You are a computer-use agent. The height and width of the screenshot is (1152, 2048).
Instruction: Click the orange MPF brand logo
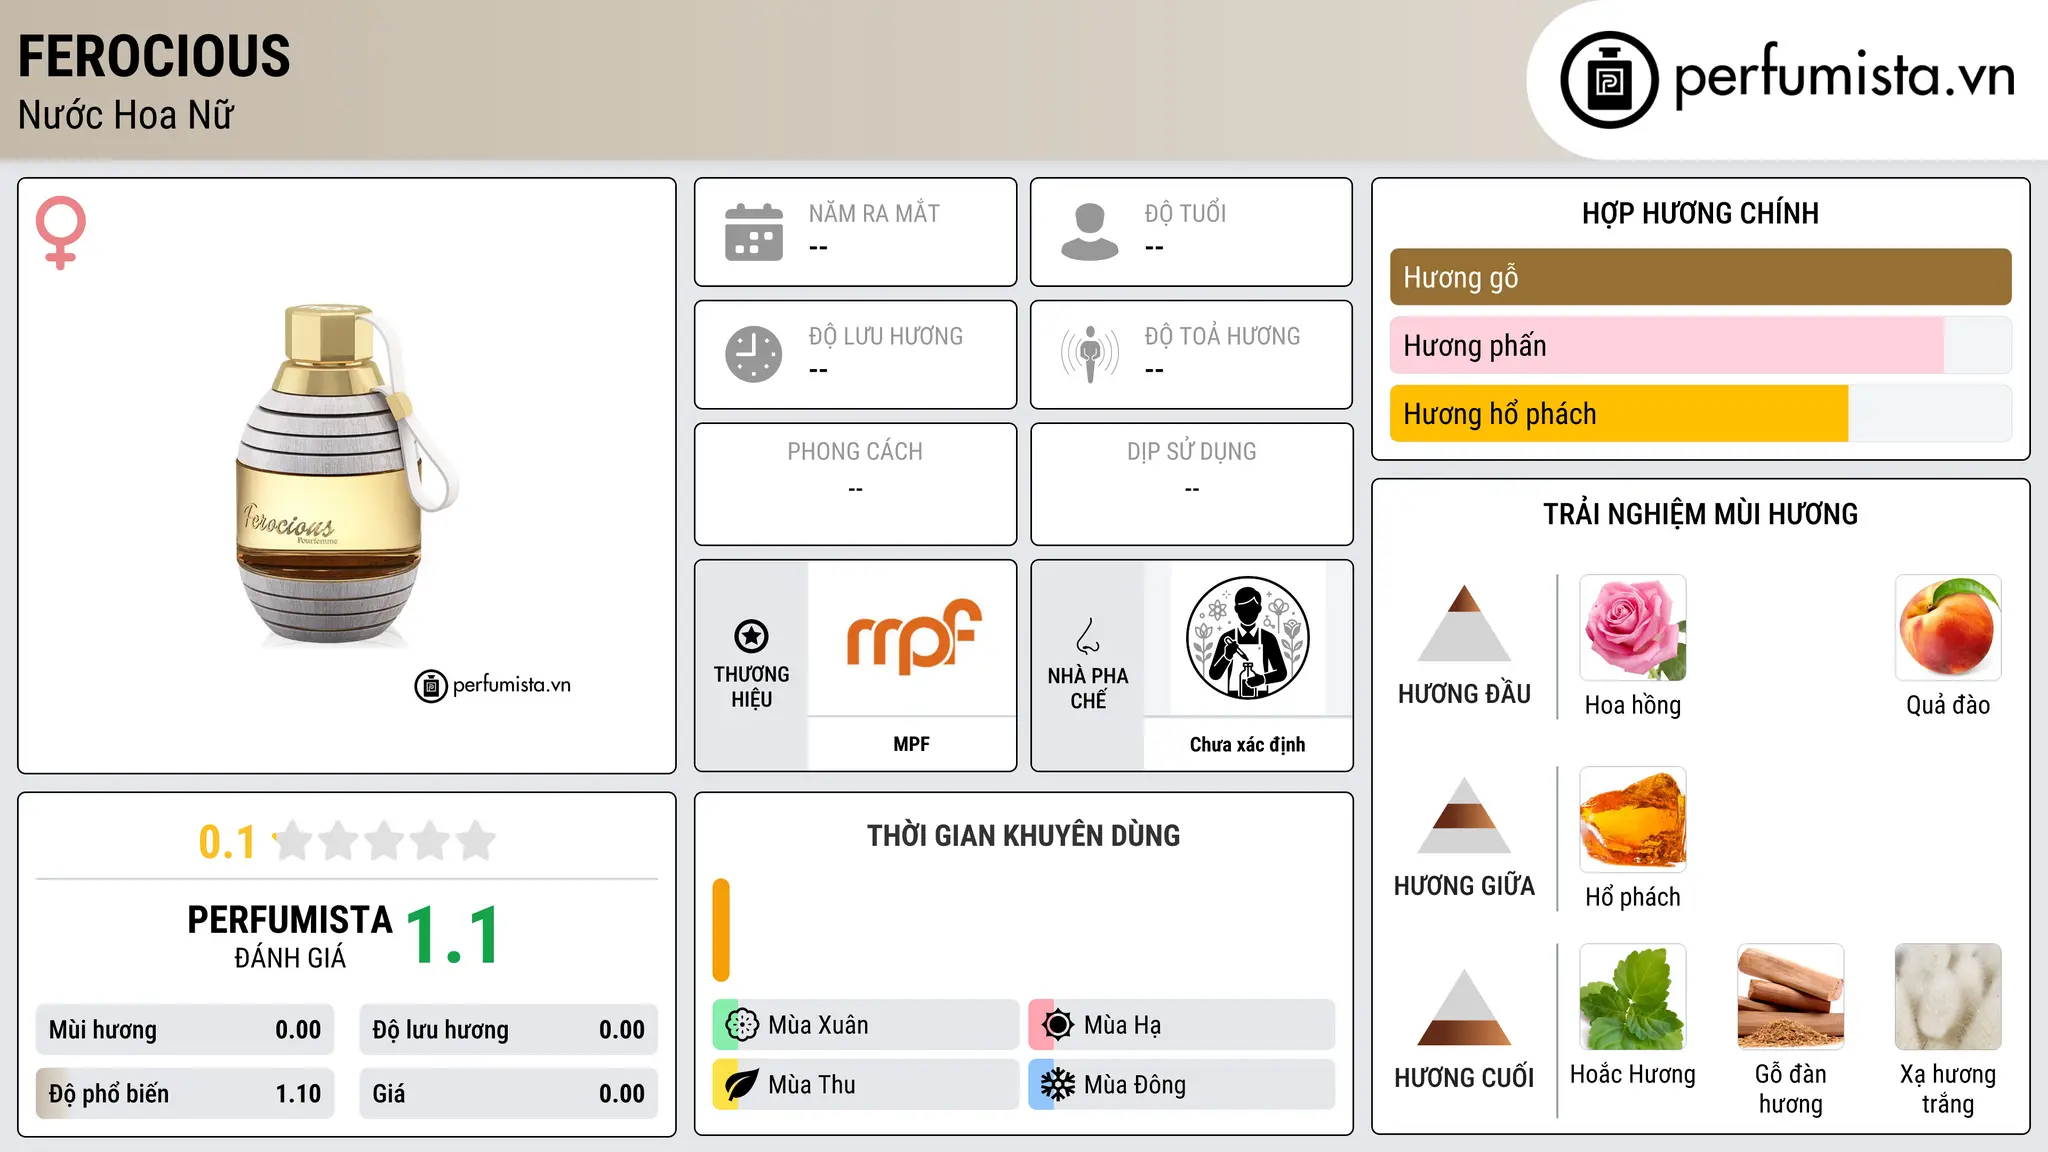click(x=913, y=636)
